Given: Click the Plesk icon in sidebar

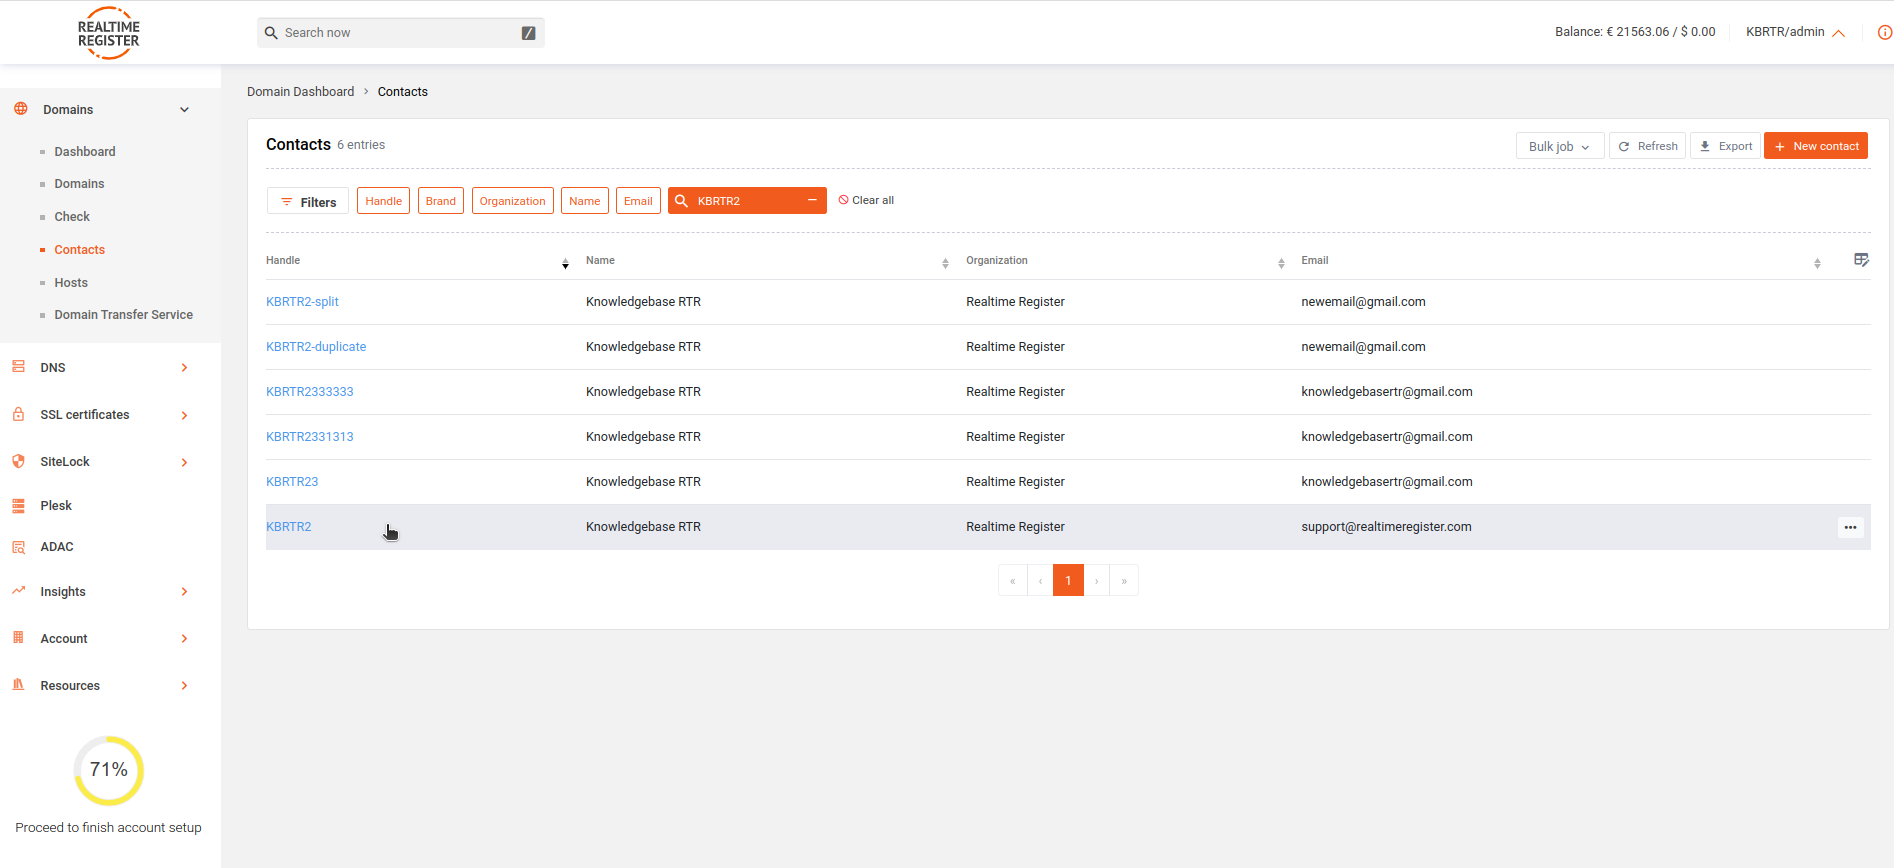Looking at the screenshot, I should (19, 506).
